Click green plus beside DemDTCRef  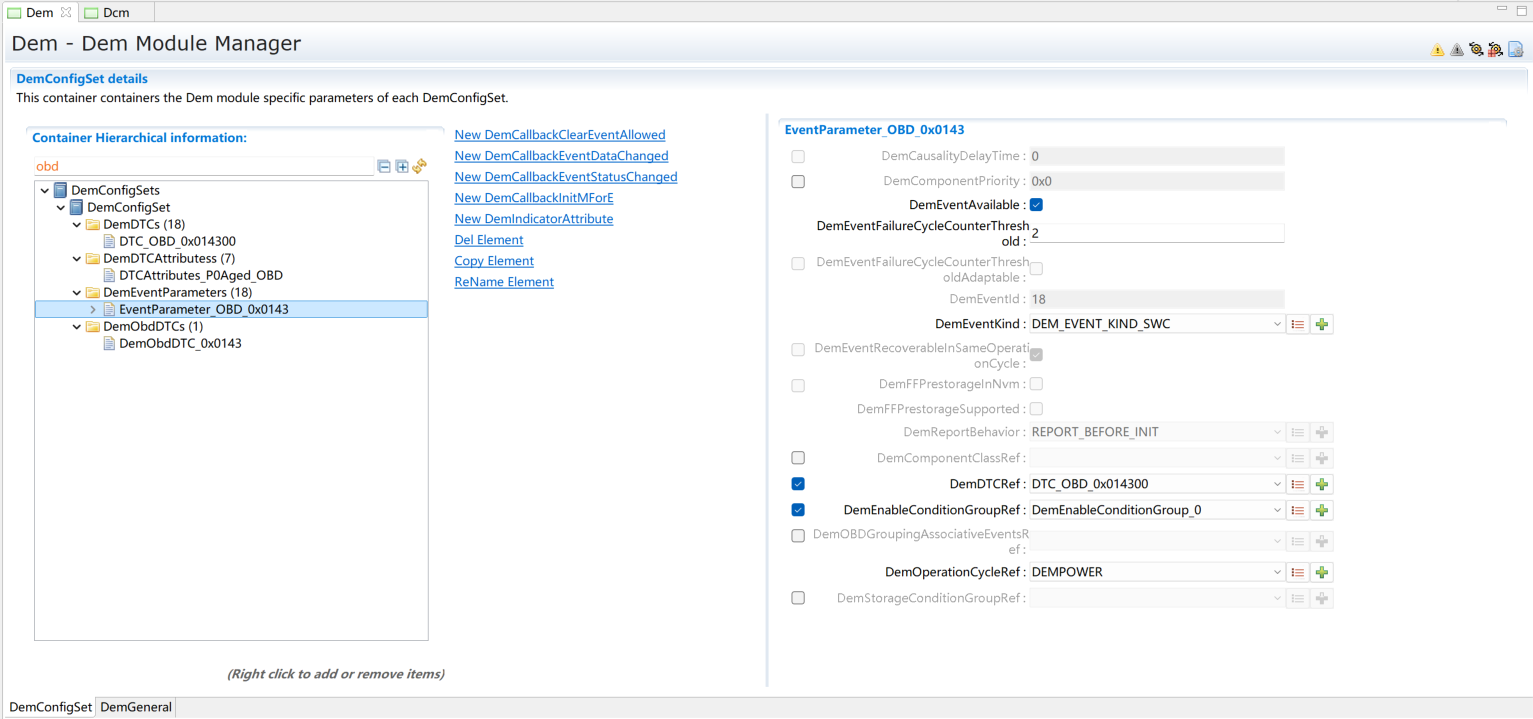1321,484
